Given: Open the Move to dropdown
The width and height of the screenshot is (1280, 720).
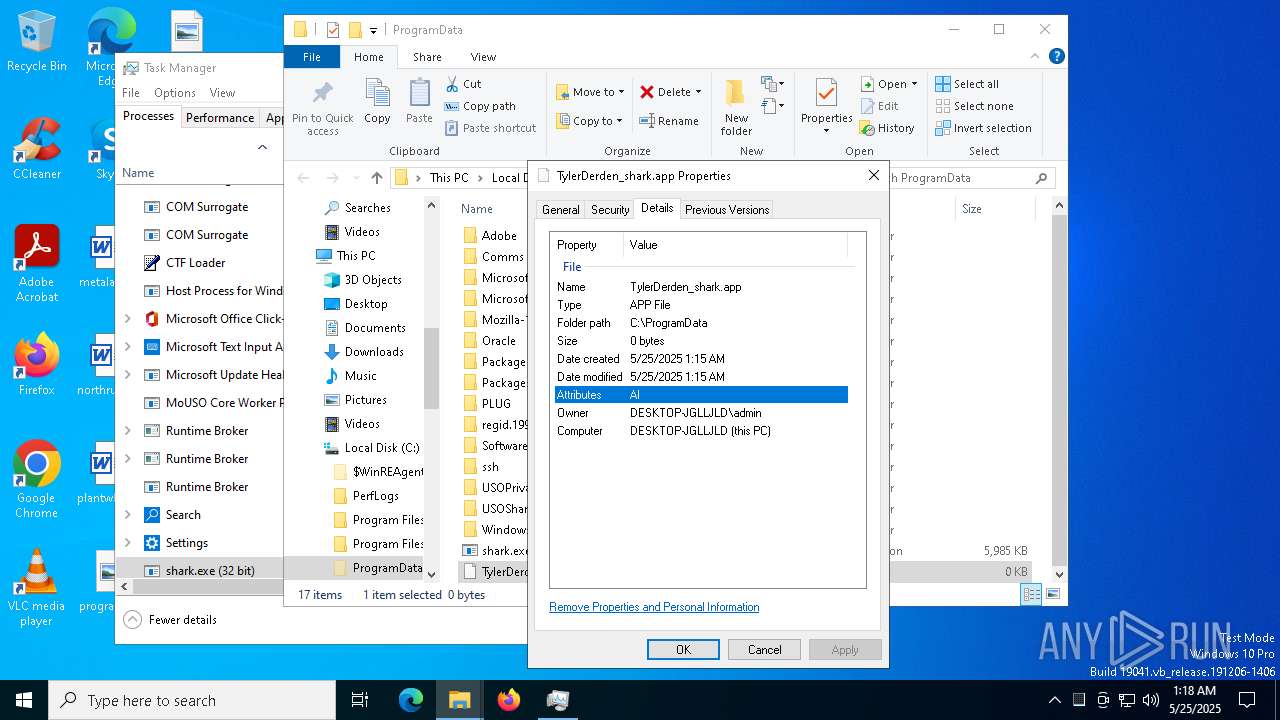Looking at the screenshot, I should click(x=590, y=92).
